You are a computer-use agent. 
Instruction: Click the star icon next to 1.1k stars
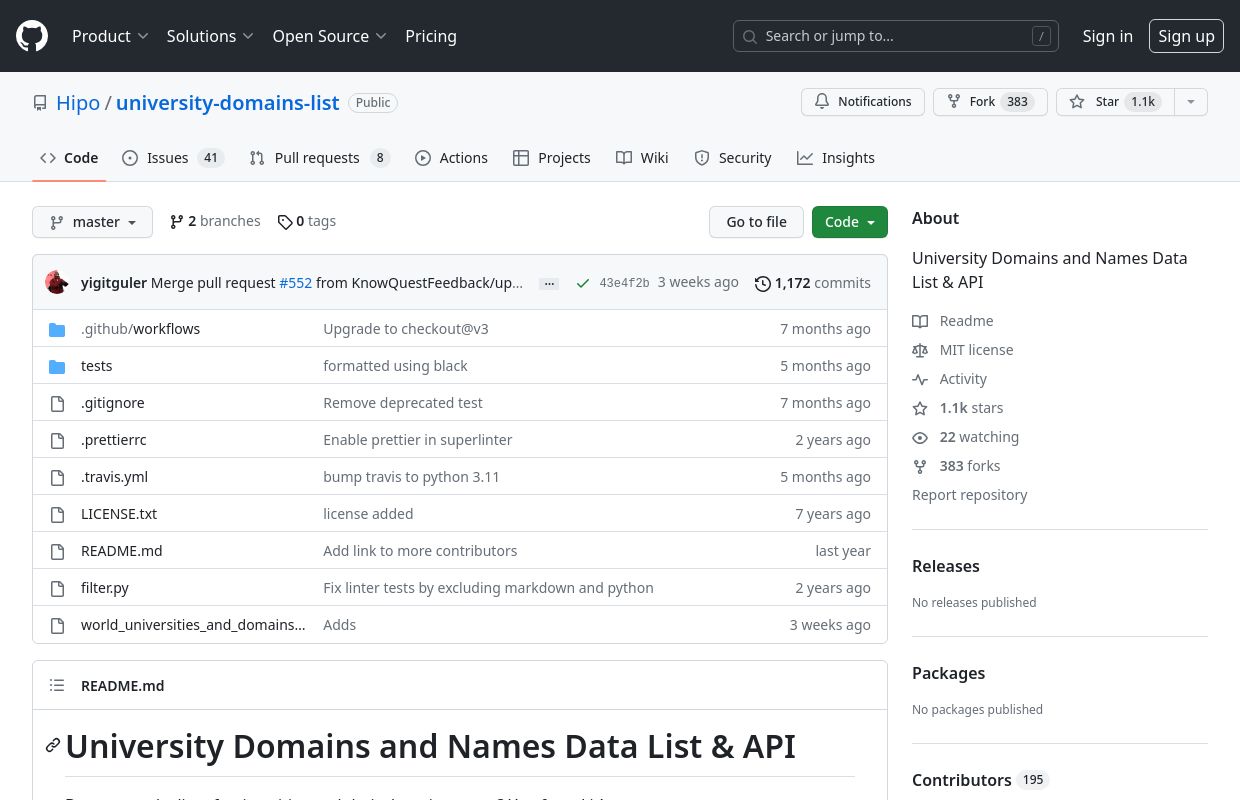[920, 408]
